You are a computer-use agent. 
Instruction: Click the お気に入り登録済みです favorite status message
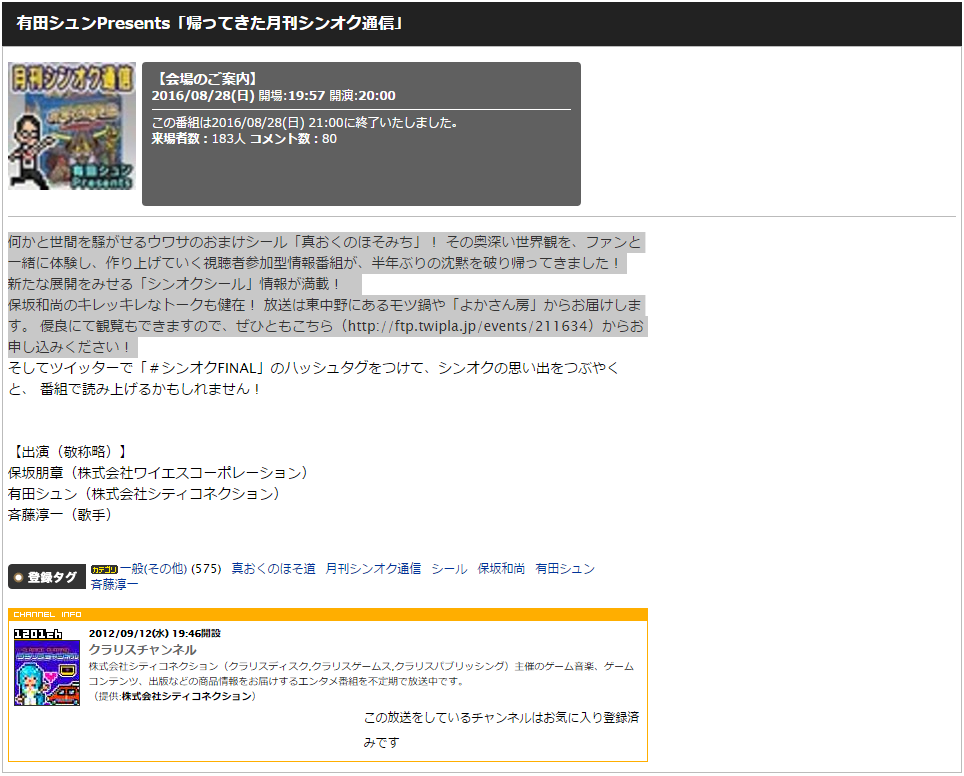501,730
